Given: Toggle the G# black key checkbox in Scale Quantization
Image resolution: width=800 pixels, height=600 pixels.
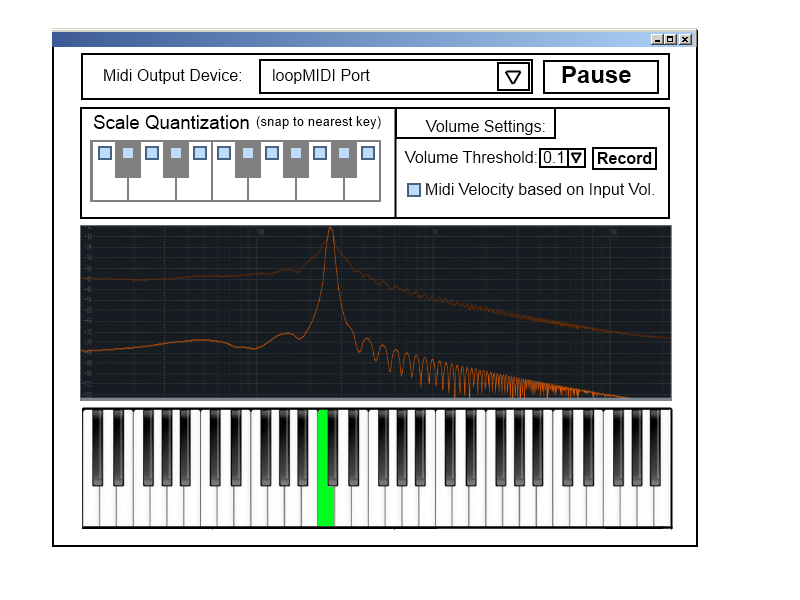Looking at the screenshot, I should (x=296, y=153).
